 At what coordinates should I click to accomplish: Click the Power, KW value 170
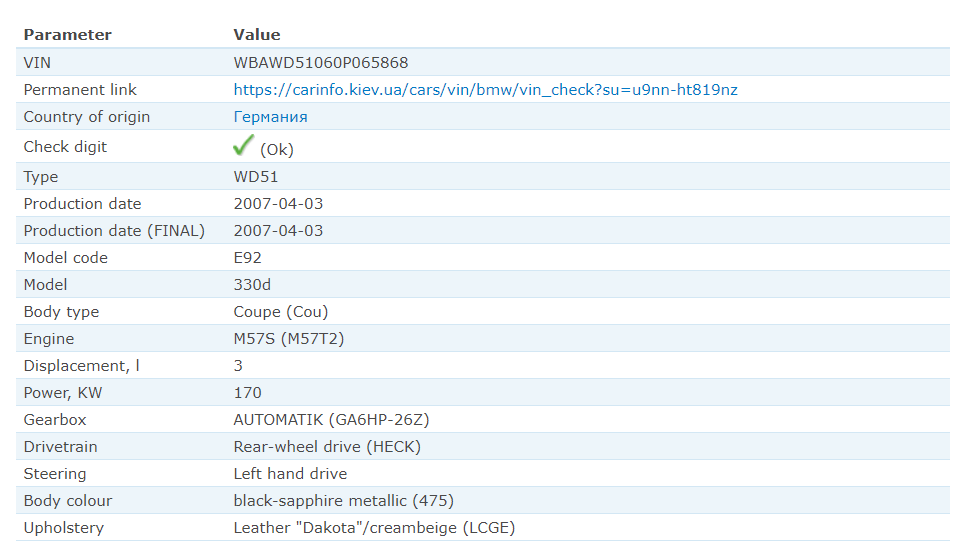pyautogui.click(x=247, y=393)
